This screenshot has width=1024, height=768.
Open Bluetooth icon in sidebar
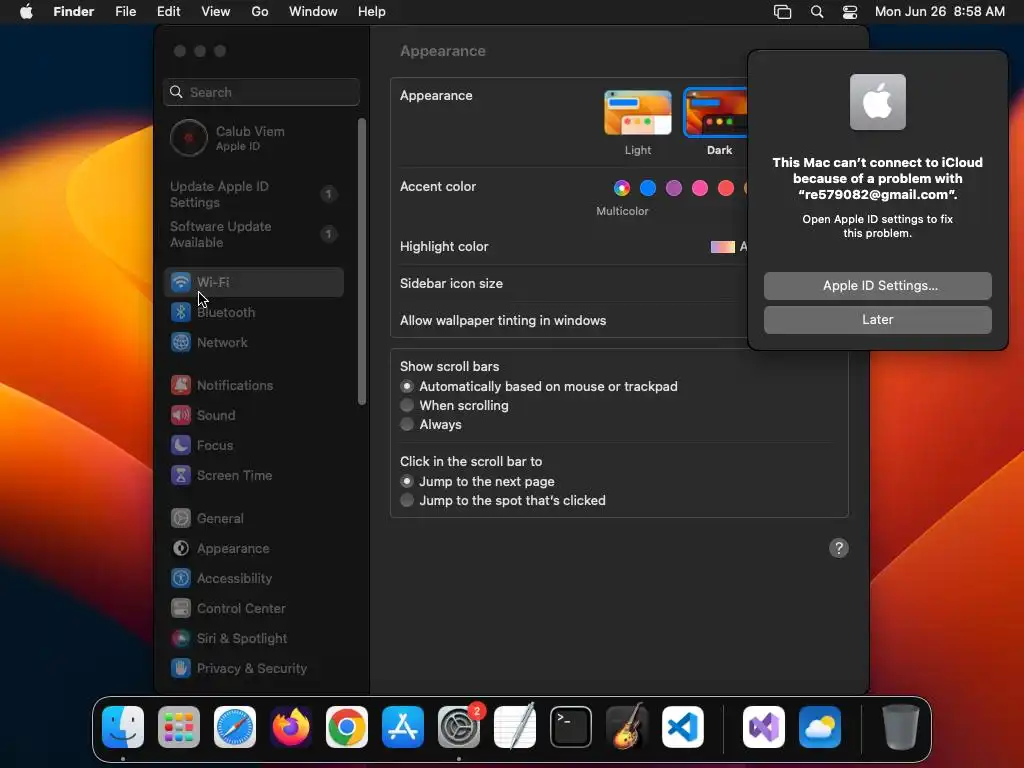pos(181,312)
